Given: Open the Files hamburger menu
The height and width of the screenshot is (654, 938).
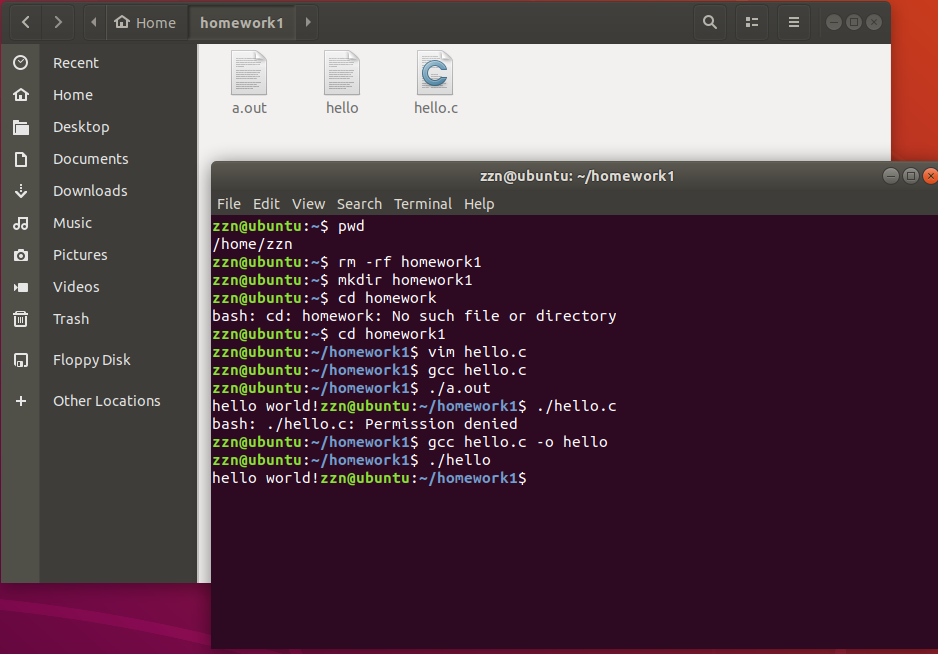Looking at the screenshot, I should point(794,22).
